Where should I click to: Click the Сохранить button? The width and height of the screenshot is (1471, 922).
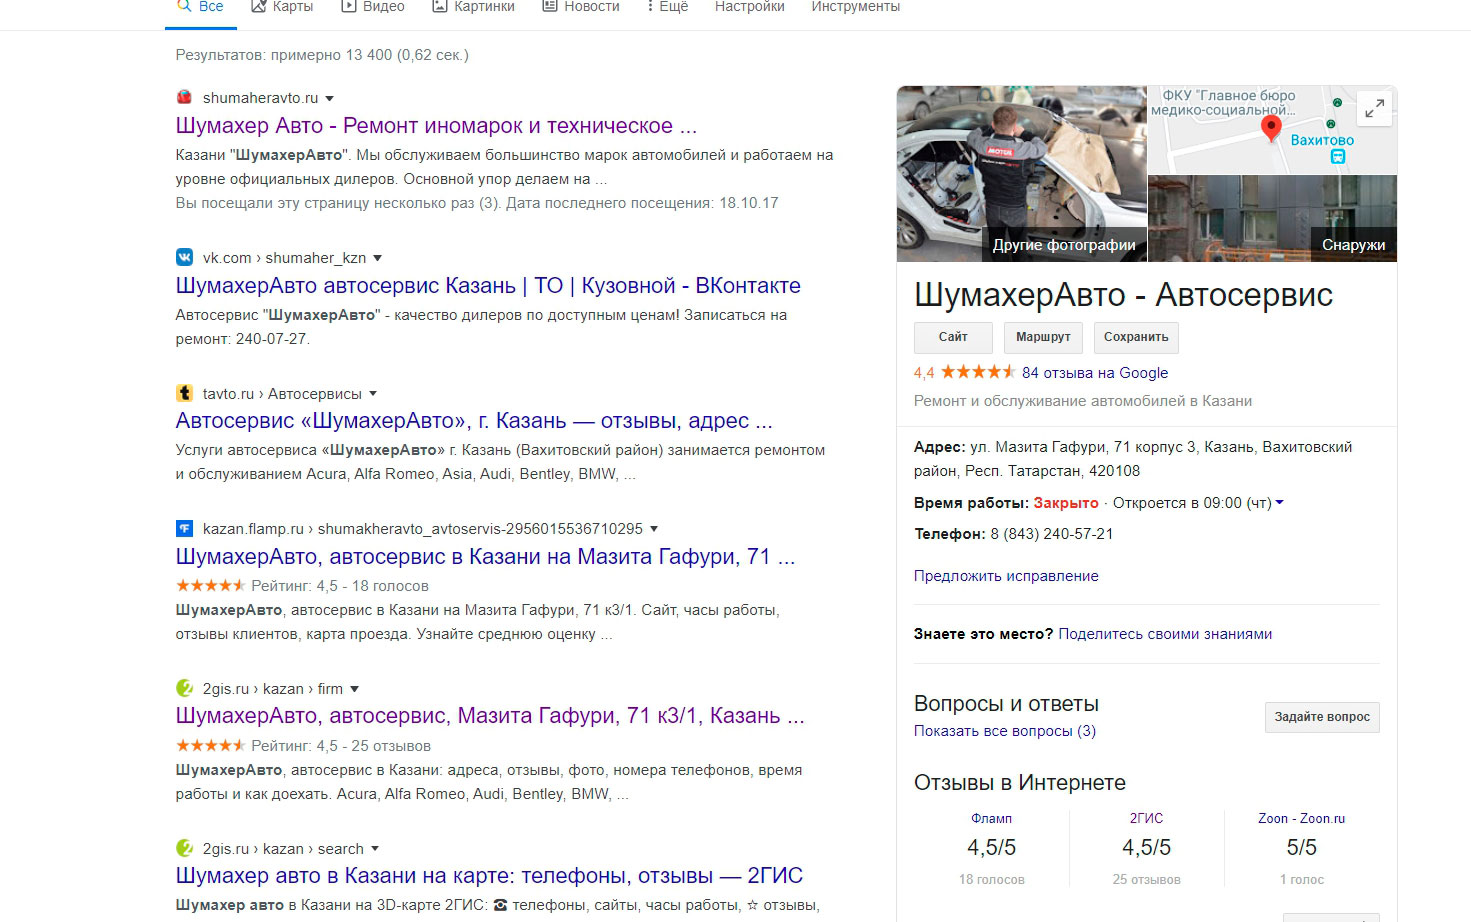[x=1136, y=338]
